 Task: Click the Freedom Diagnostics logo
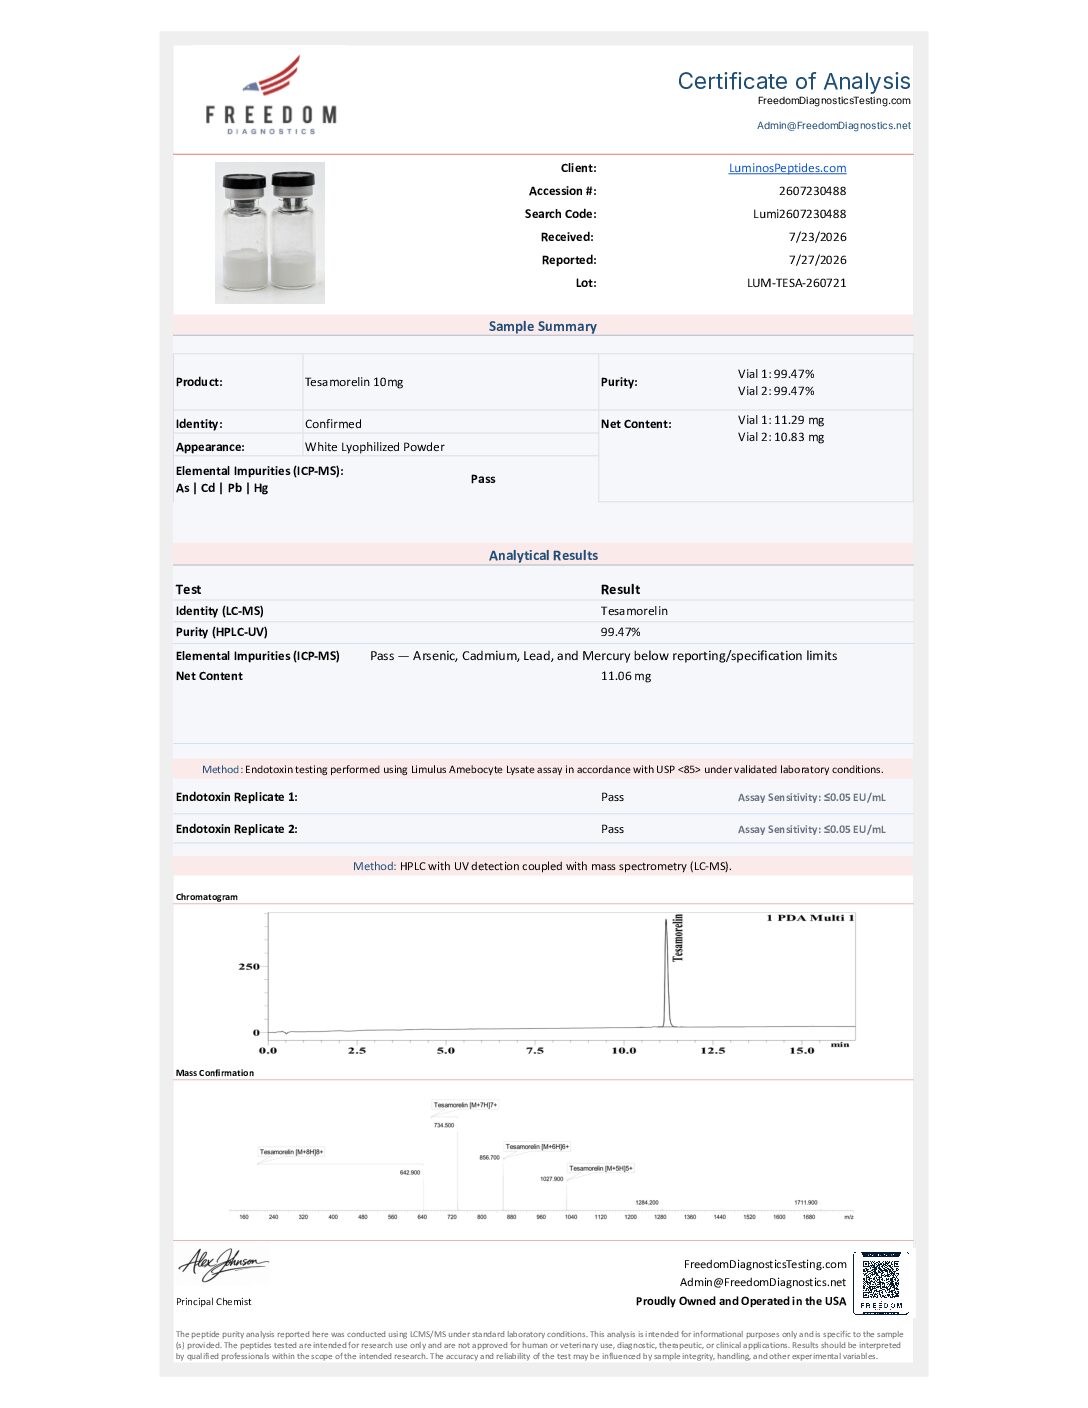point(271,95)
